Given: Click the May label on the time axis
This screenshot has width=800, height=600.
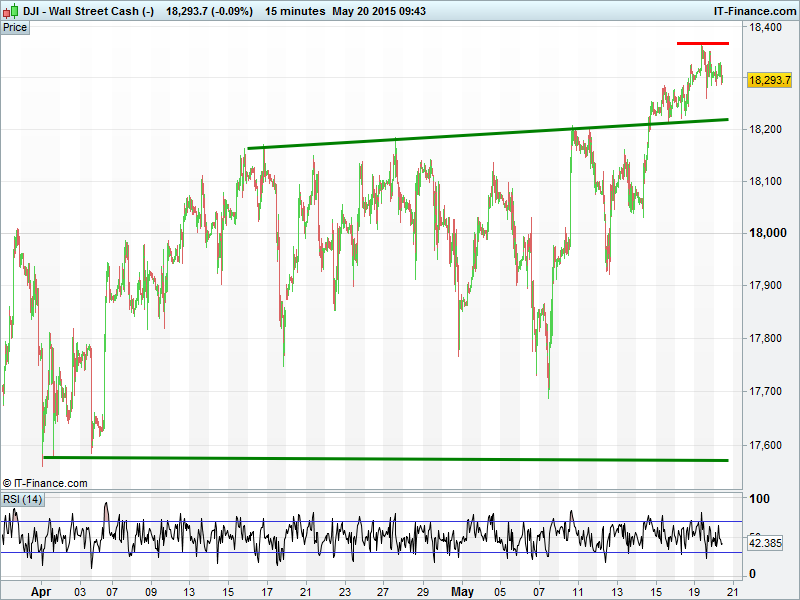Looking at the screenshot, I should coord(461,591).
